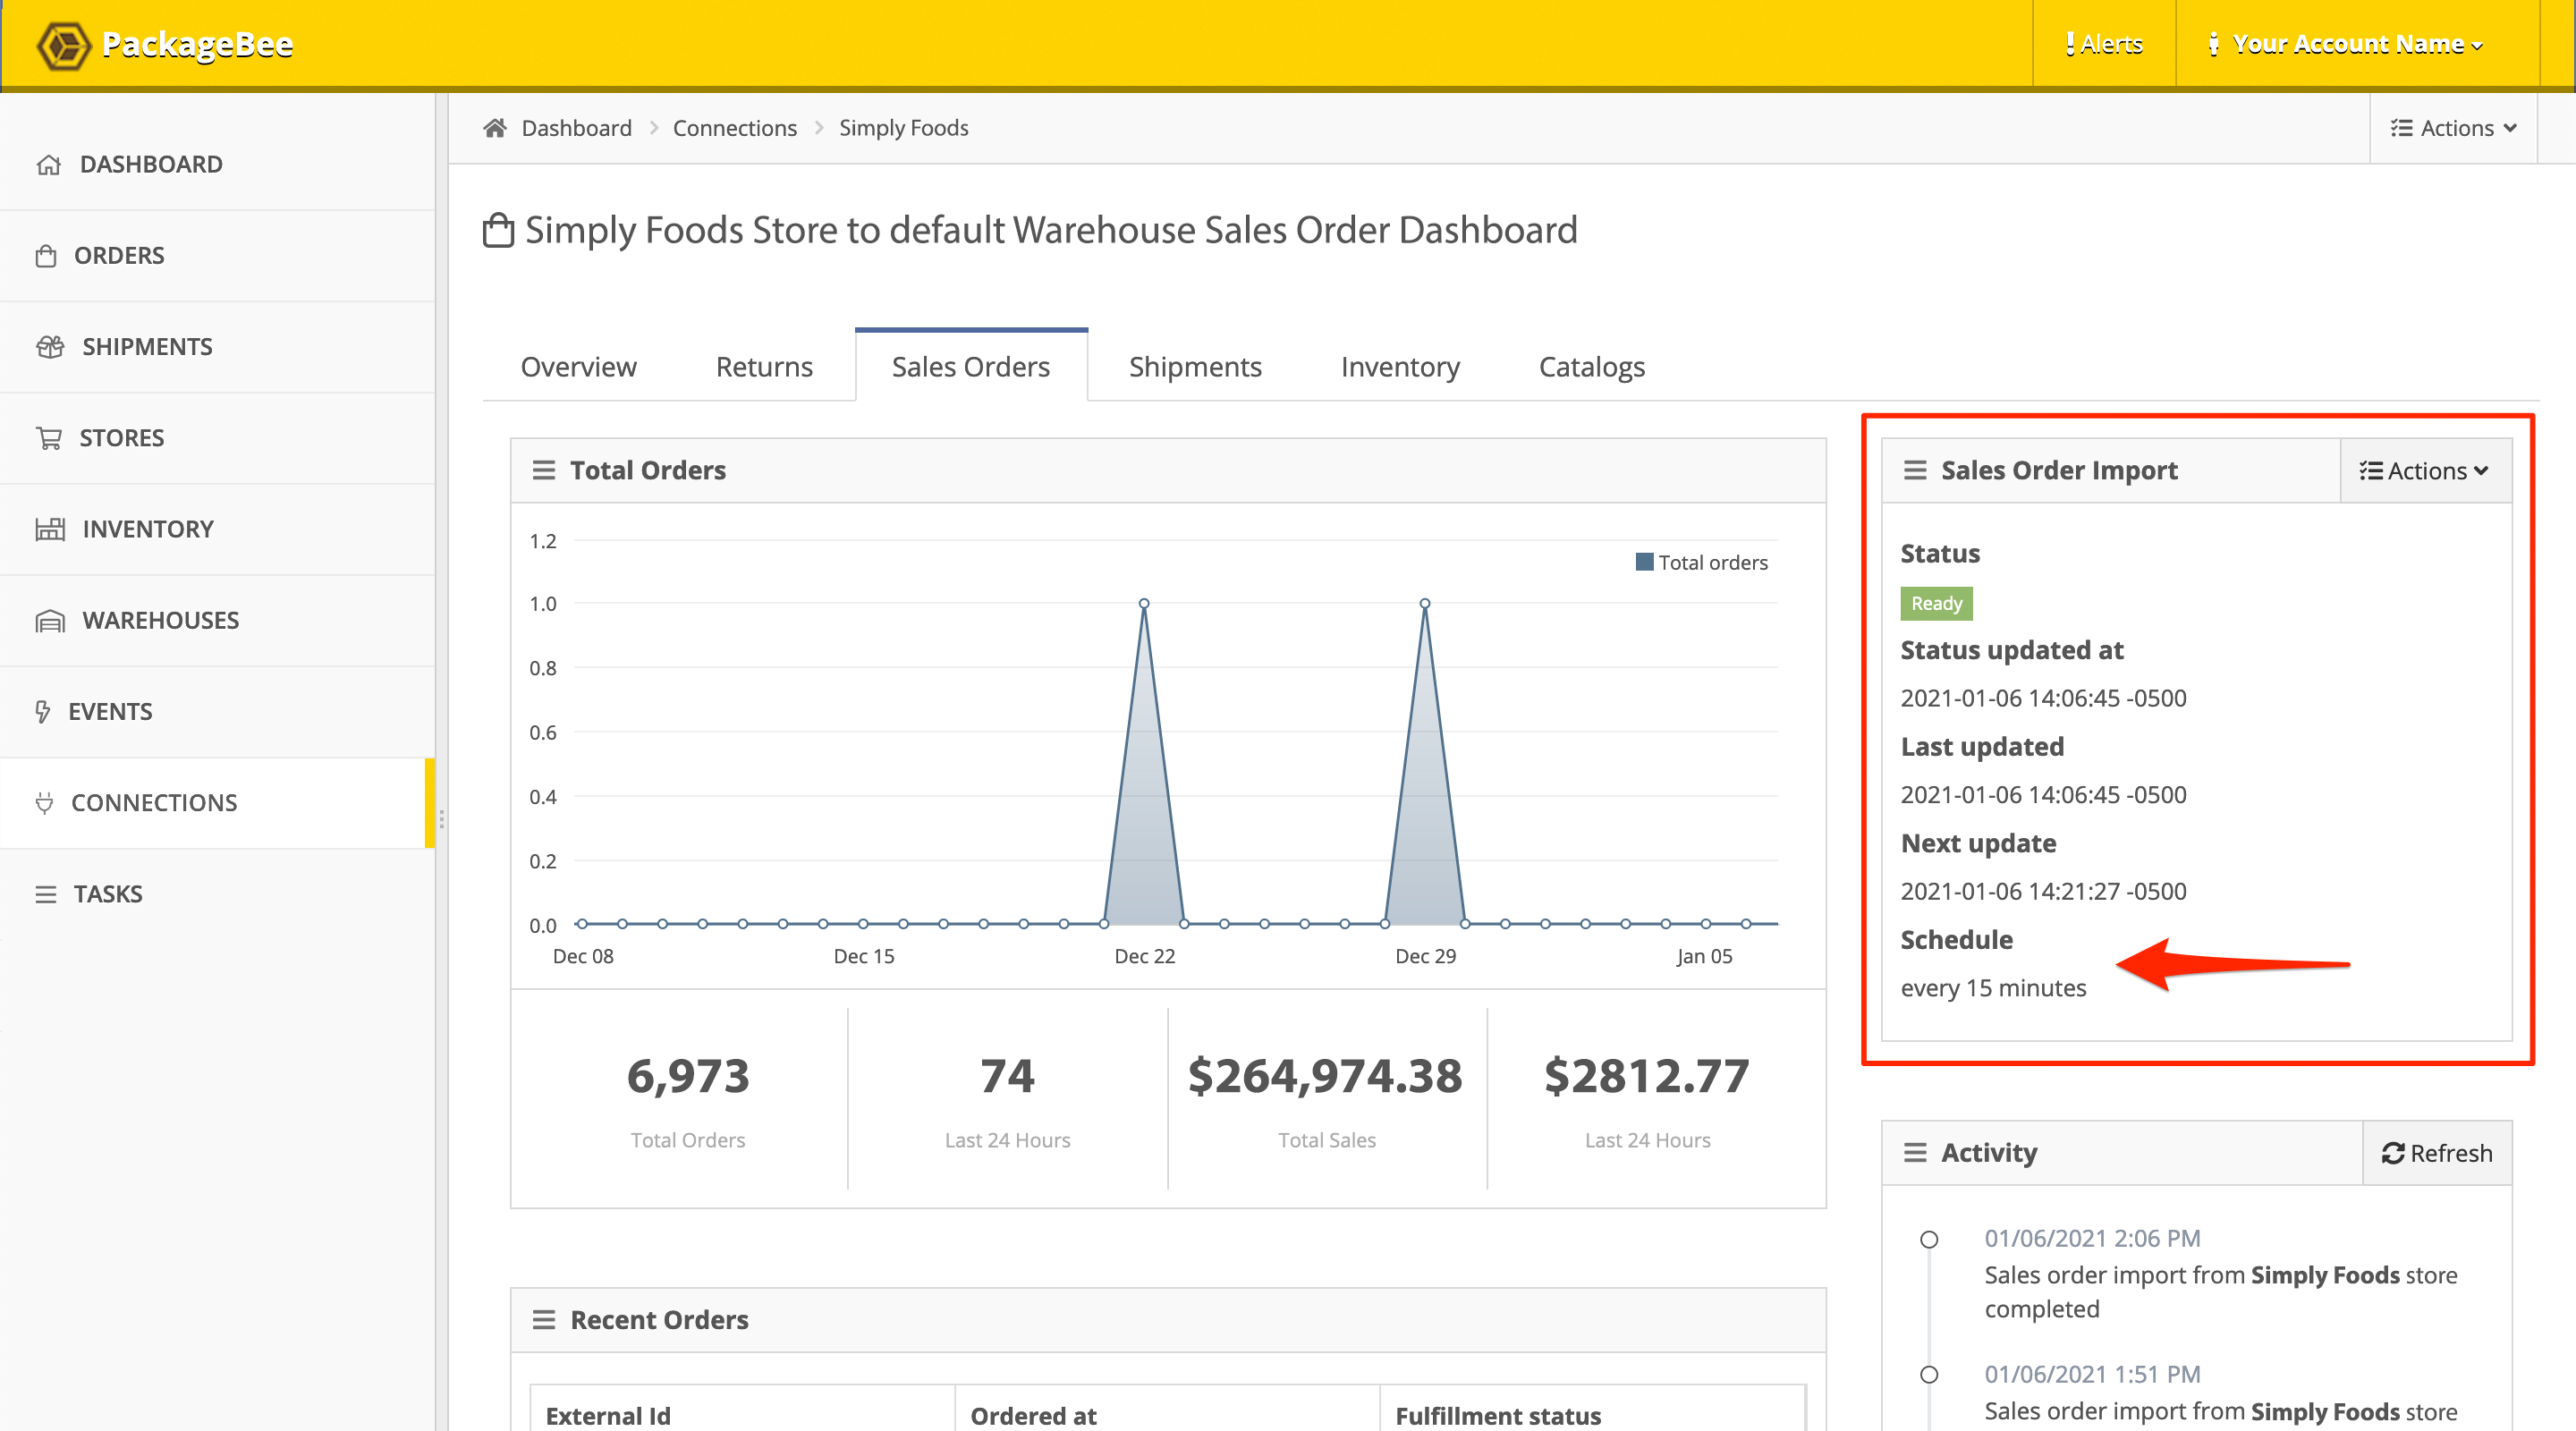The image size is (2576, 1431).
Task: Switch to the Inventory tab
Action: click(1400, 367)
